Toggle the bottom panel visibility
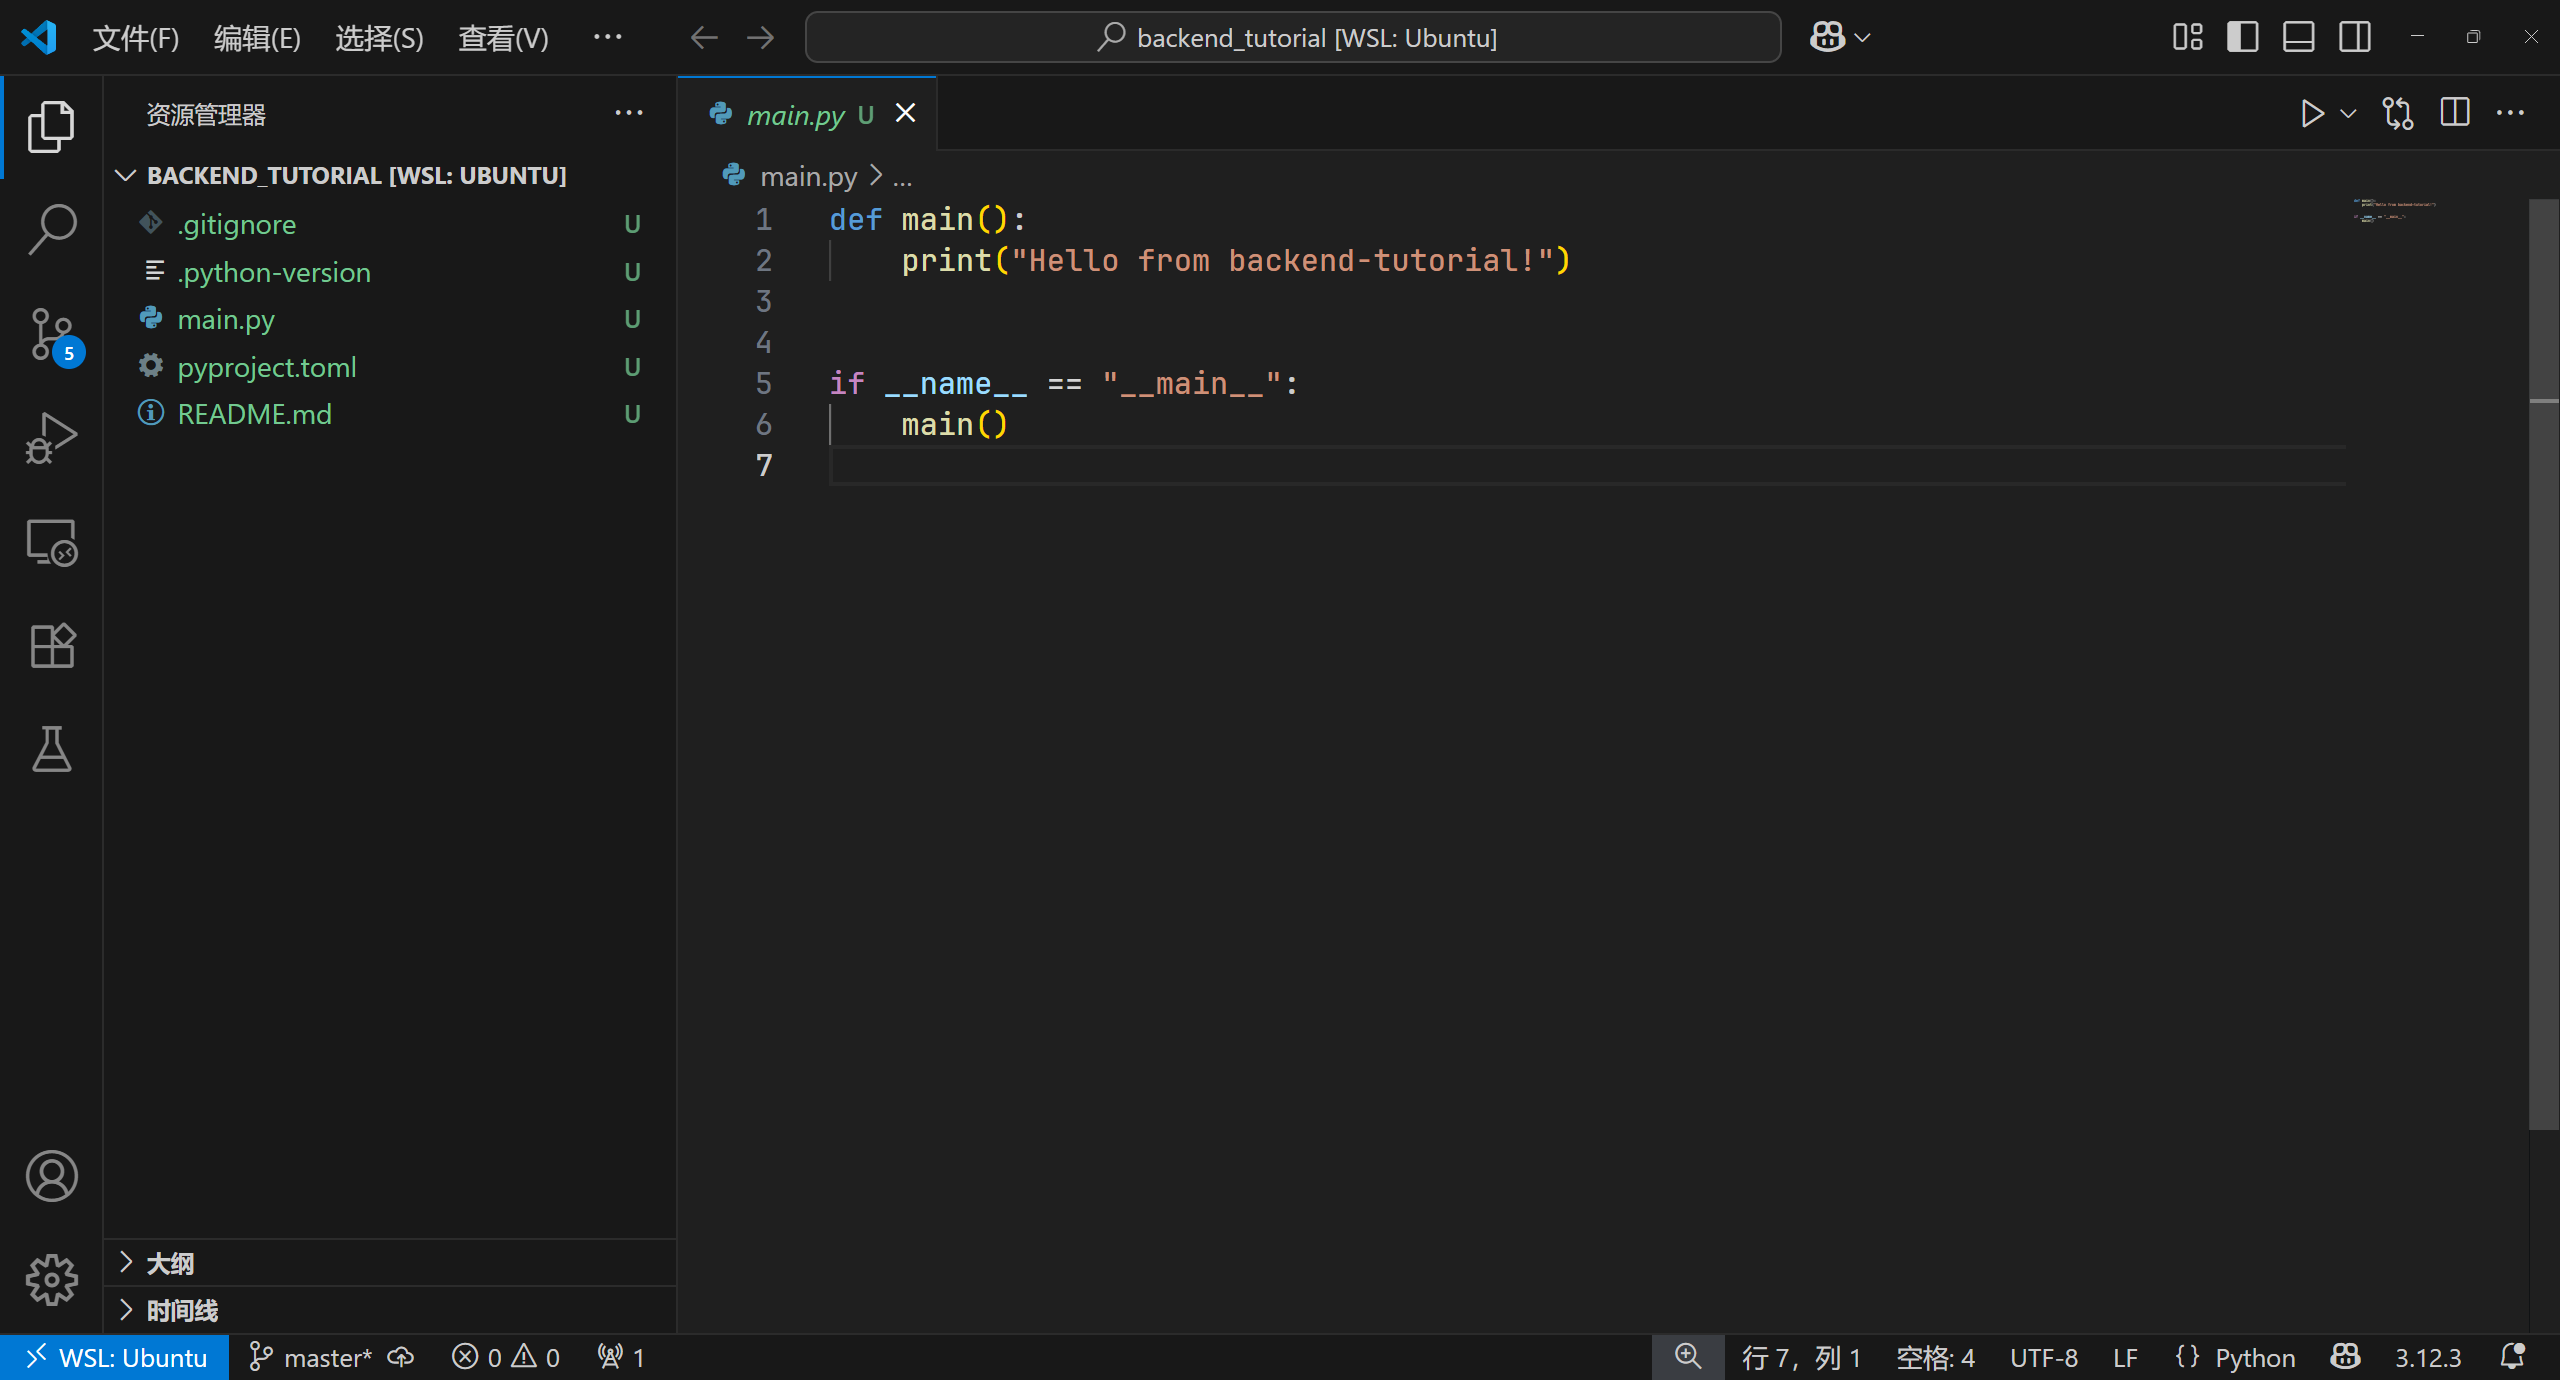2560x1380 pixels. pyautogui.click(x=2299, y=37)
